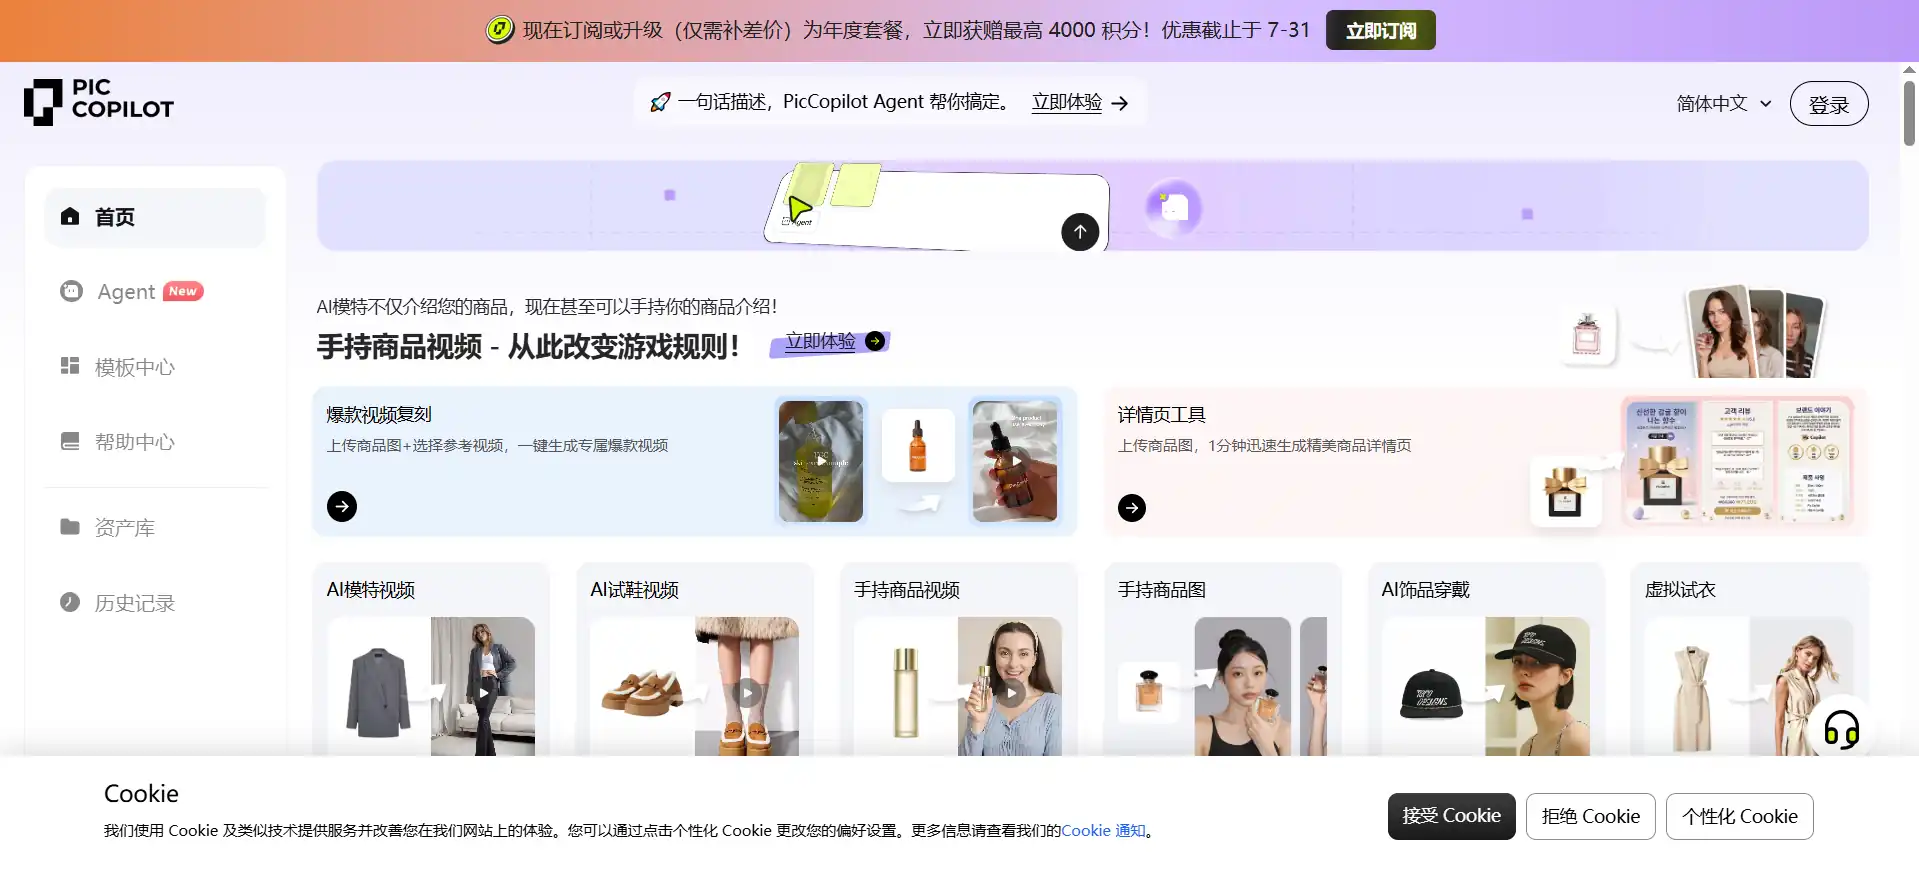The width and height of the screenshot is (1919, 876).
Task: Click the 爆款视频复刻 heading
Action: (x=379, y=414)
